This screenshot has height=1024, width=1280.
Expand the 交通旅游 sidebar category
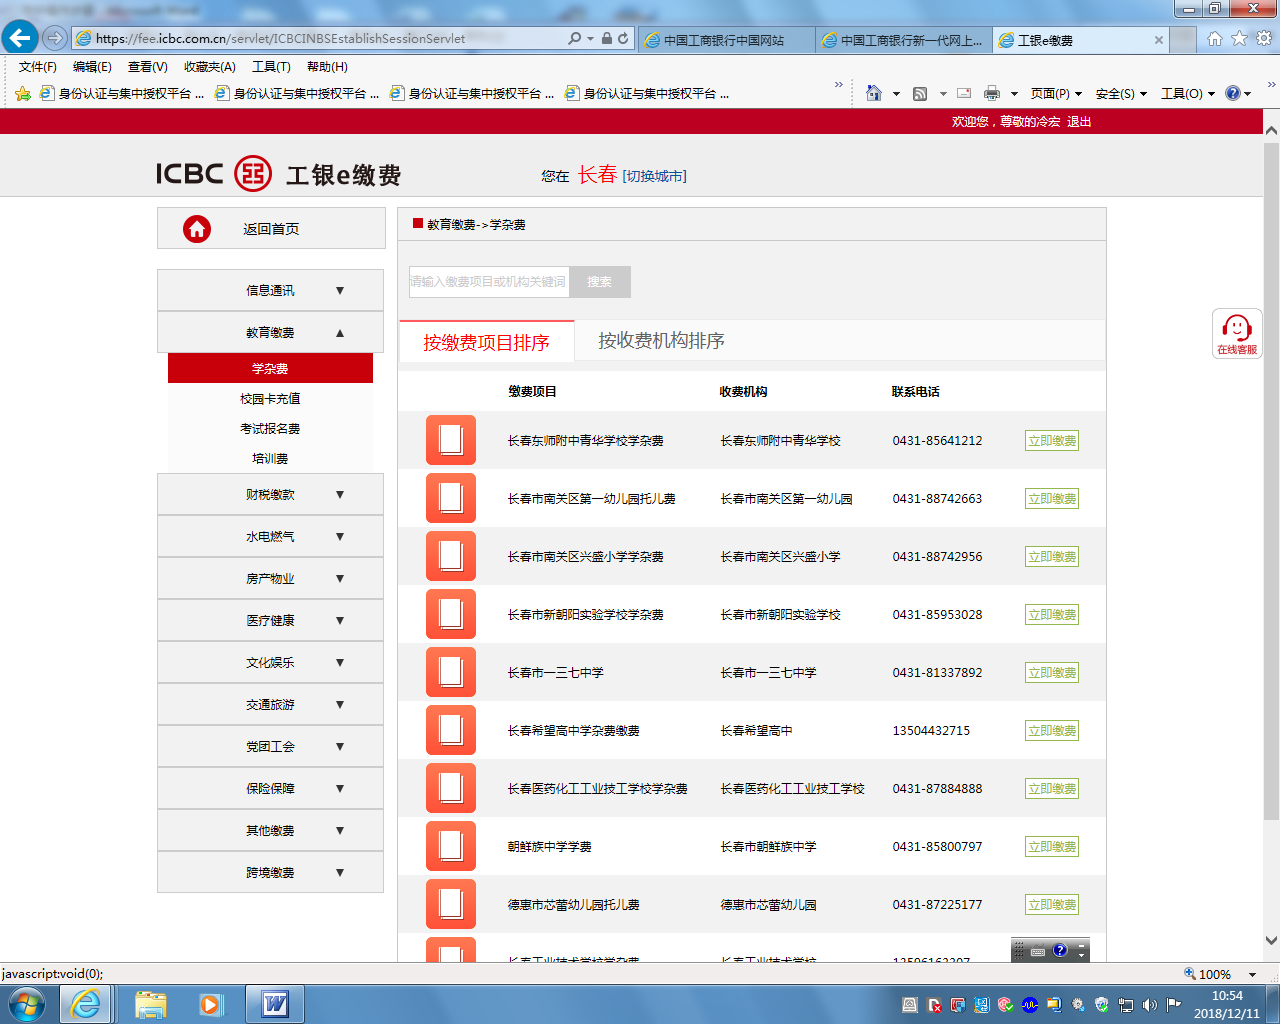tap(270, 704)
